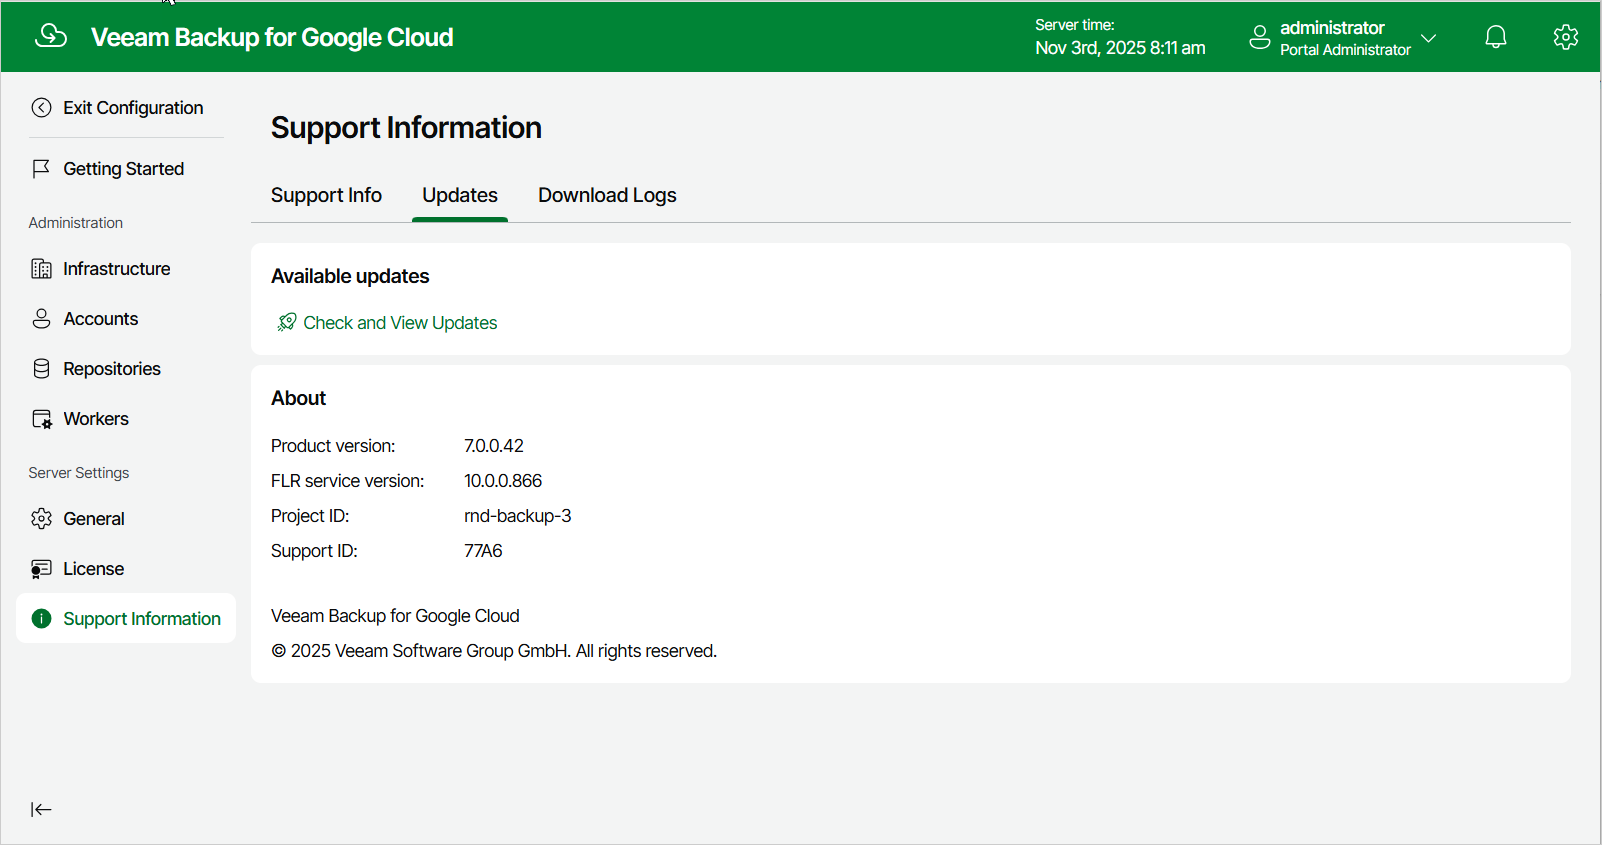Open the notifications bell
1602x845 pixels.
(1496, 37)
